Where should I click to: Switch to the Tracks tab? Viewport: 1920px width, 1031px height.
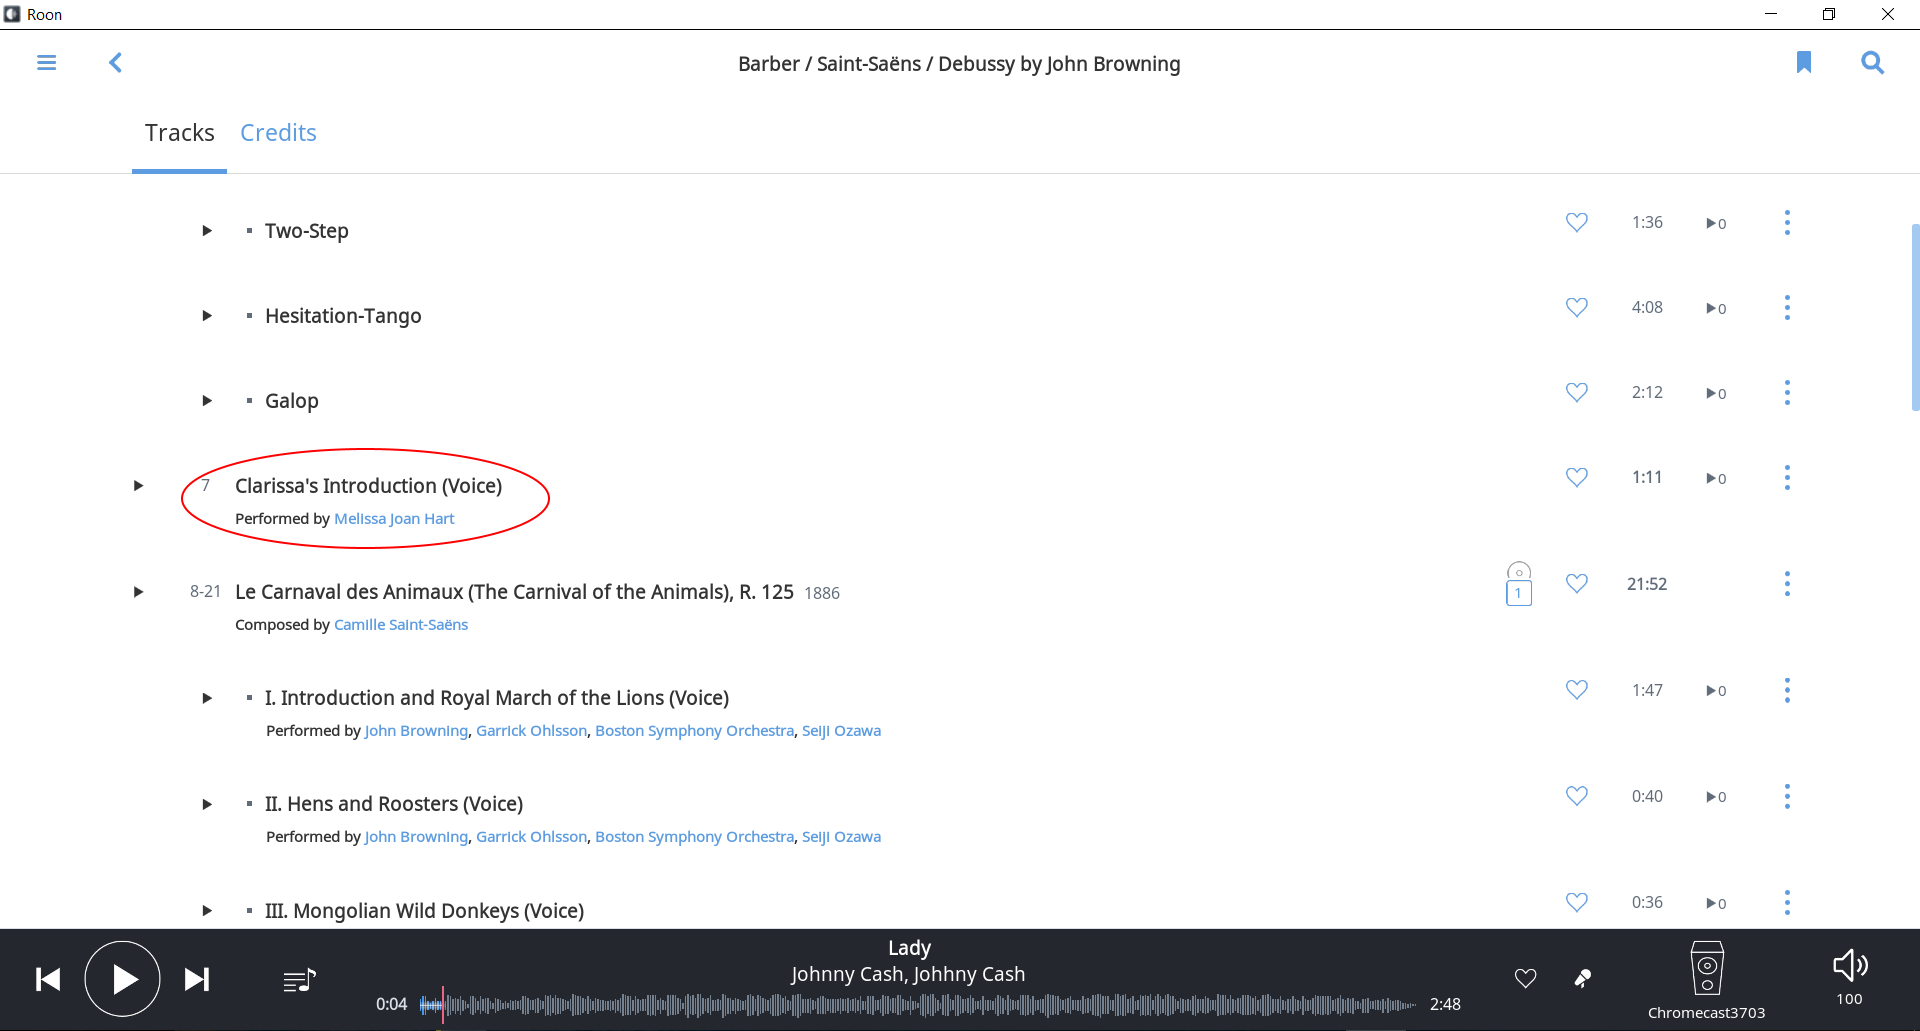pos(180,133)
